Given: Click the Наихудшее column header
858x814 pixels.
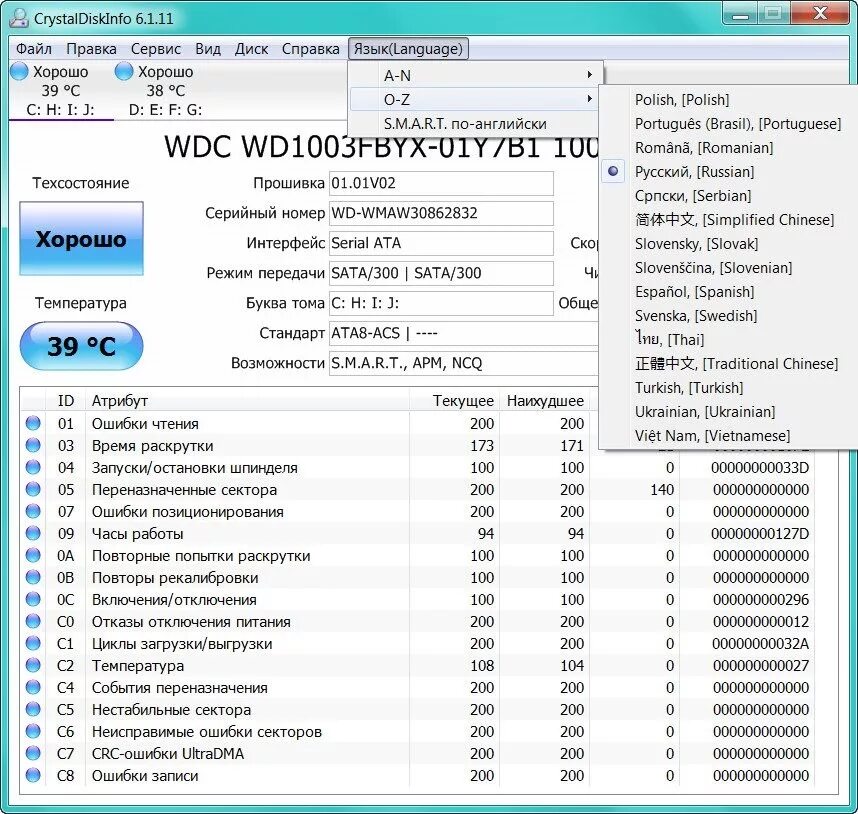Looking at the screenshot, I should pos(543,400).
